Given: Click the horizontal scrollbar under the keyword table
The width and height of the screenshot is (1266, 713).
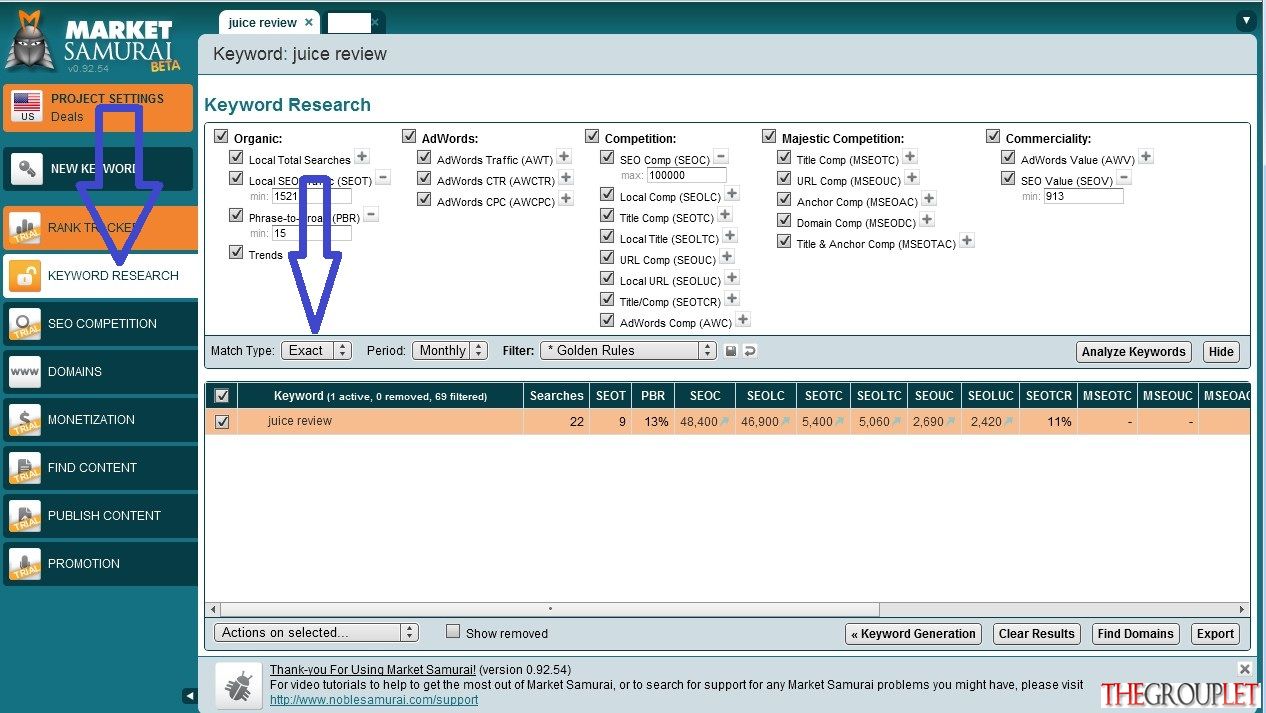Looking at the screenshot, I should [727, 608].
